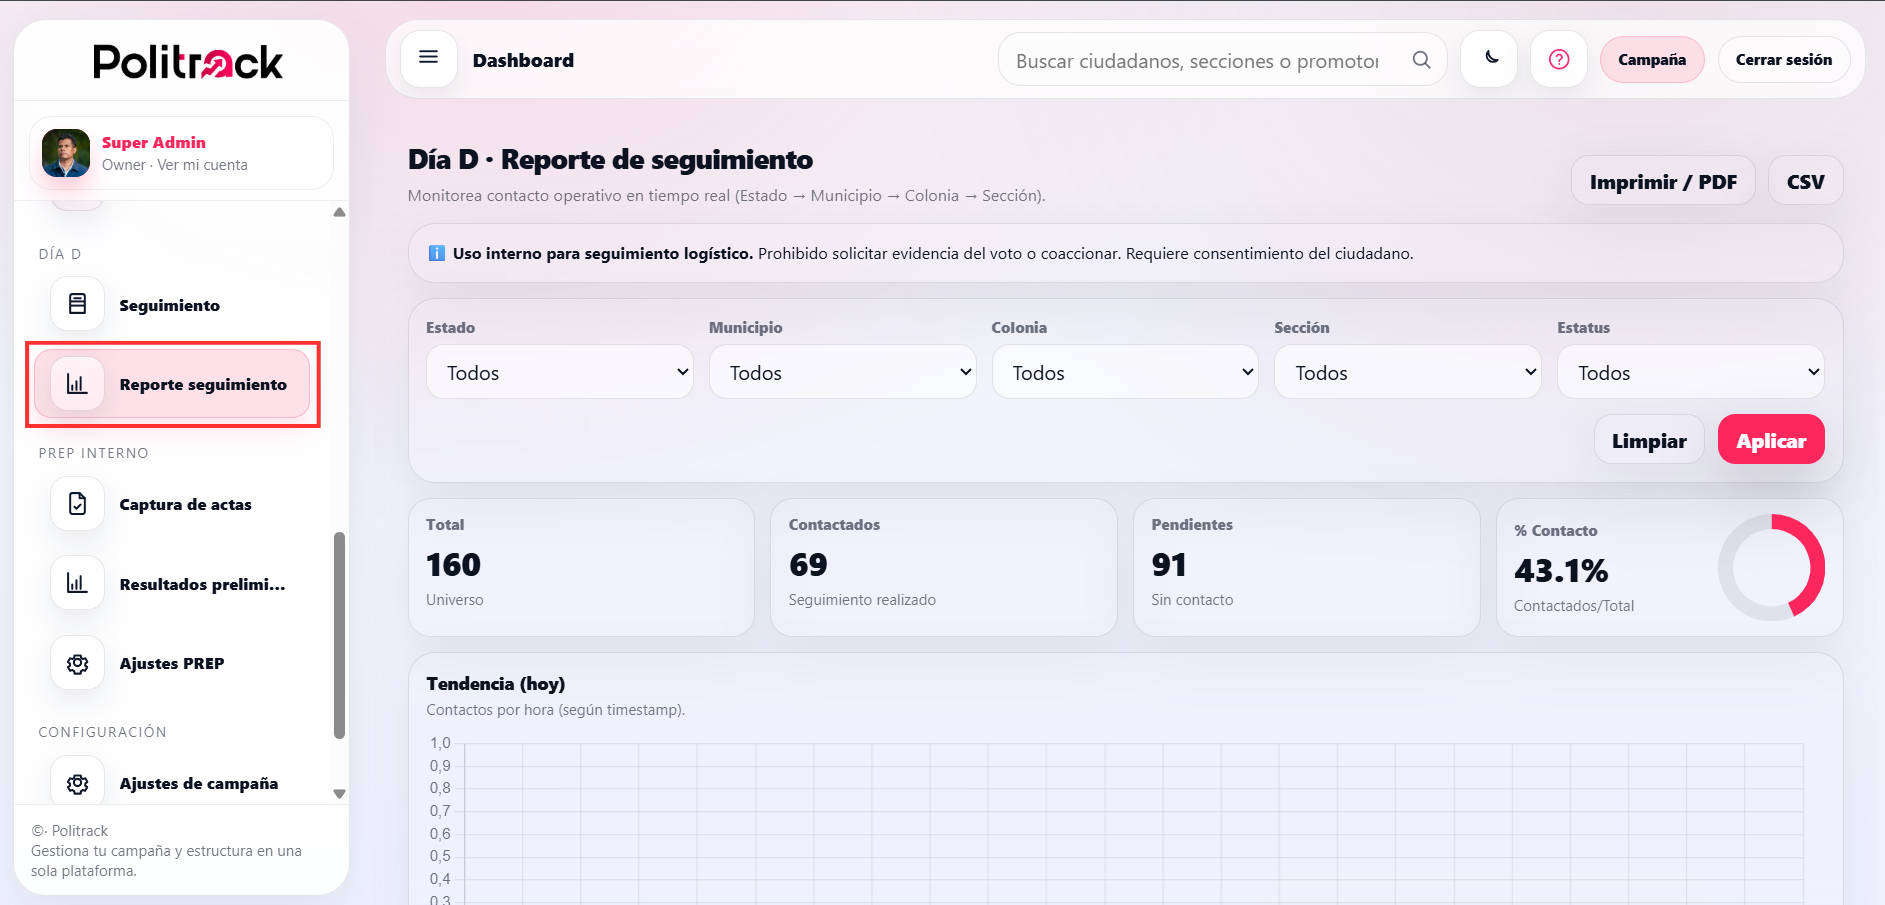Click the search magnifier icon
The image size is (1885, 905).
(1421, 59)
